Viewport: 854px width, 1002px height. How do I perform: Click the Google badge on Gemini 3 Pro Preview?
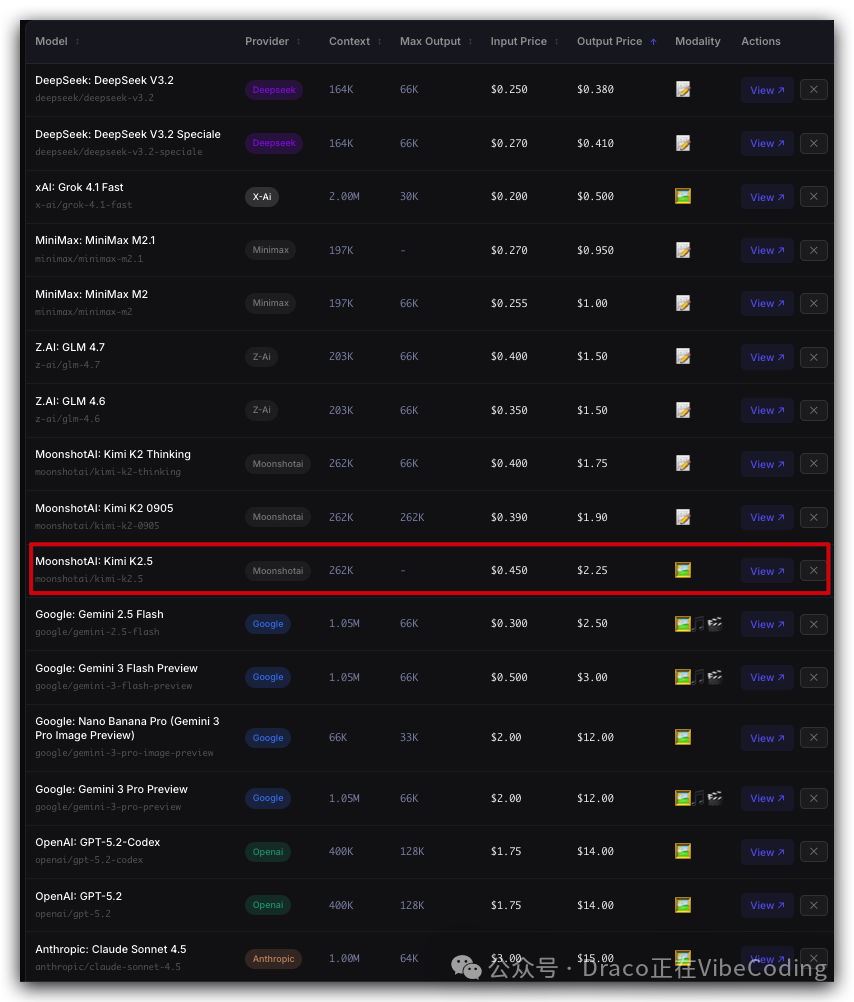pyautogui.click(x=267, y=798)
